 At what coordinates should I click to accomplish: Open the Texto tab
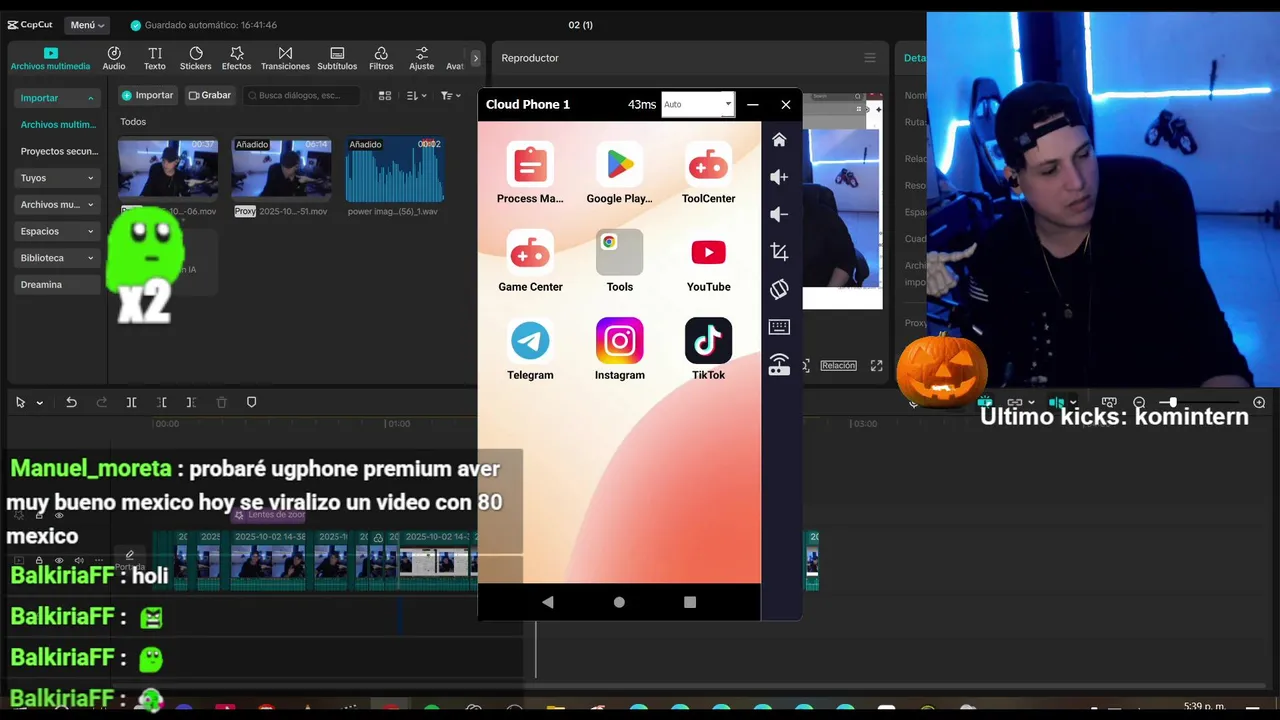tap(155, 58)
